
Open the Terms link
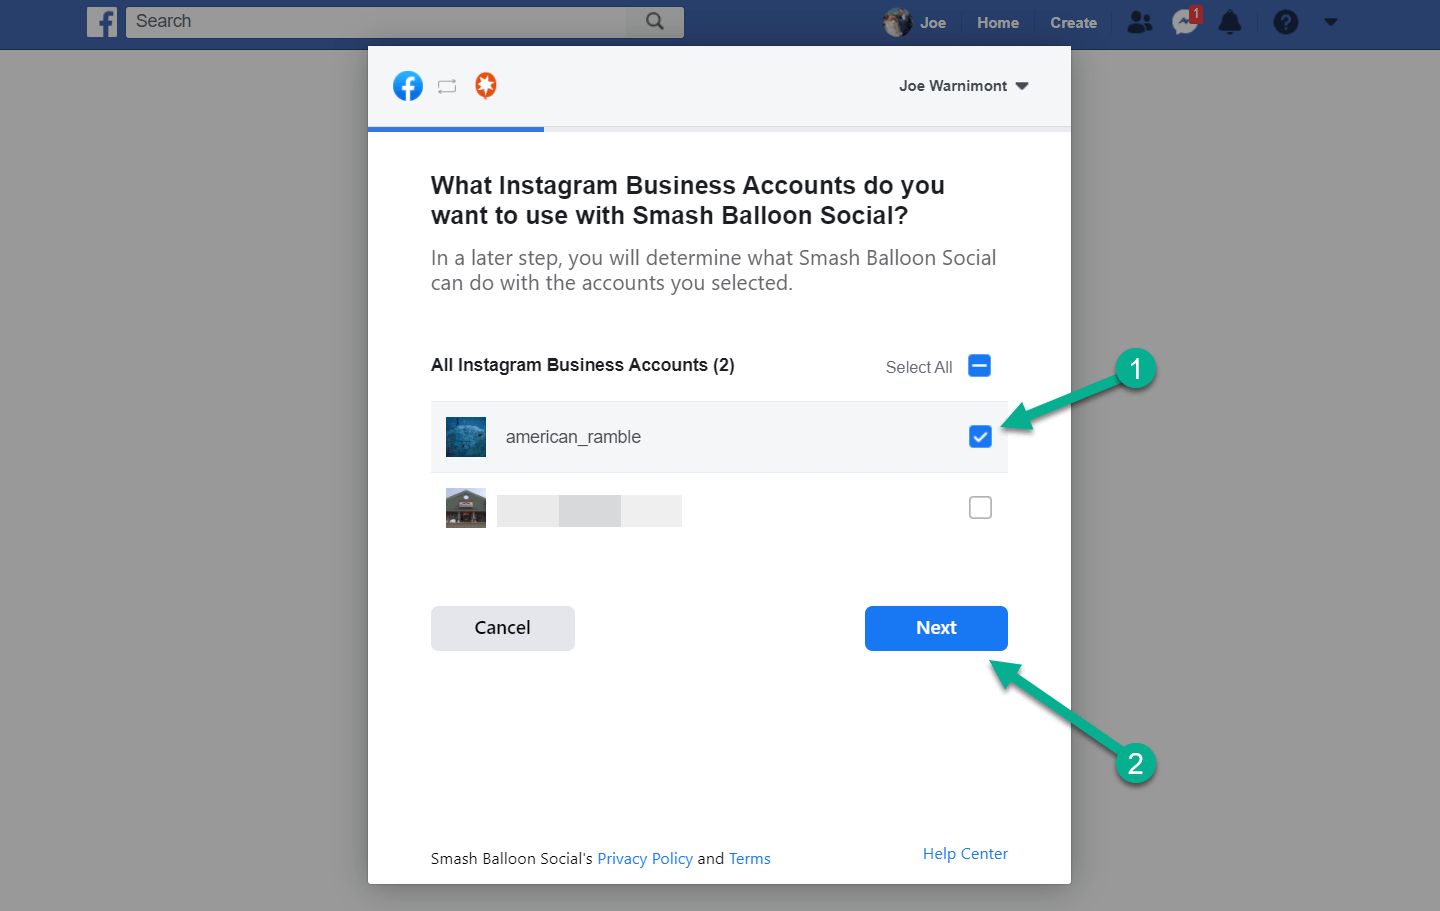point(750,859)
